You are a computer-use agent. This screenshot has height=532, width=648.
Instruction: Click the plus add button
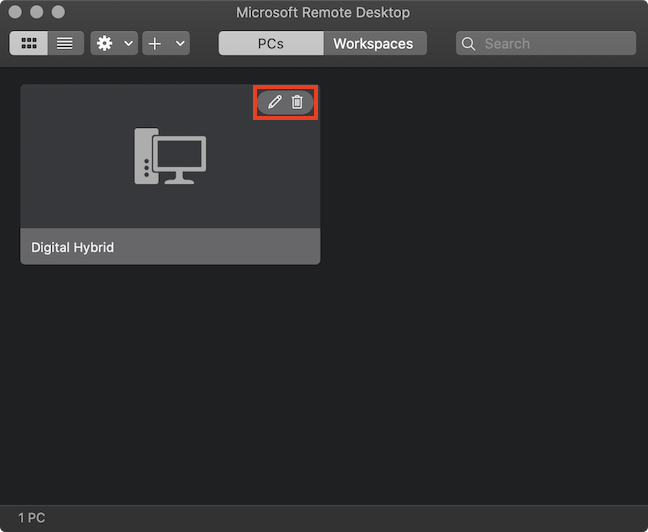pyautogui.click(x=155, y=43)
